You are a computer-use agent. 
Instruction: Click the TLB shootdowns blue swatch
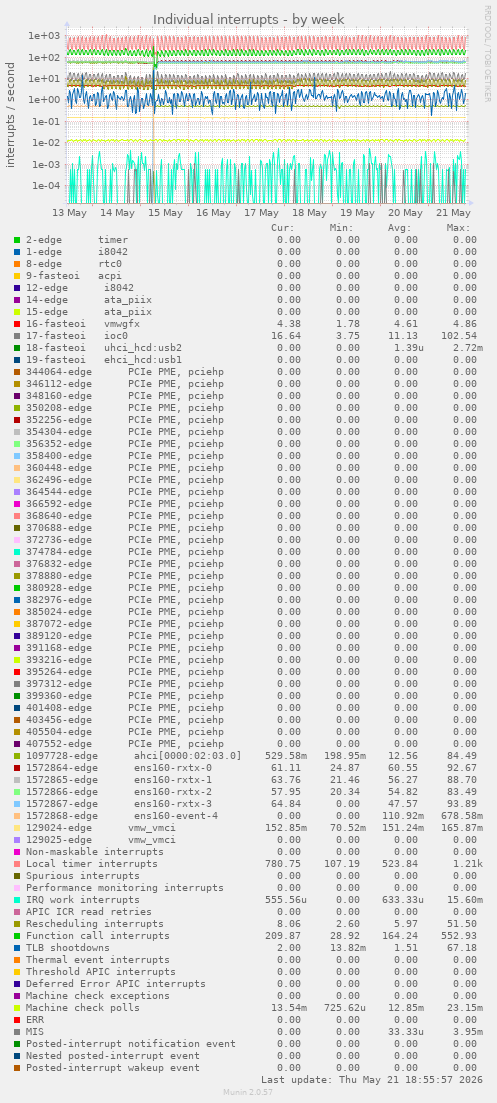coord(17,947)
